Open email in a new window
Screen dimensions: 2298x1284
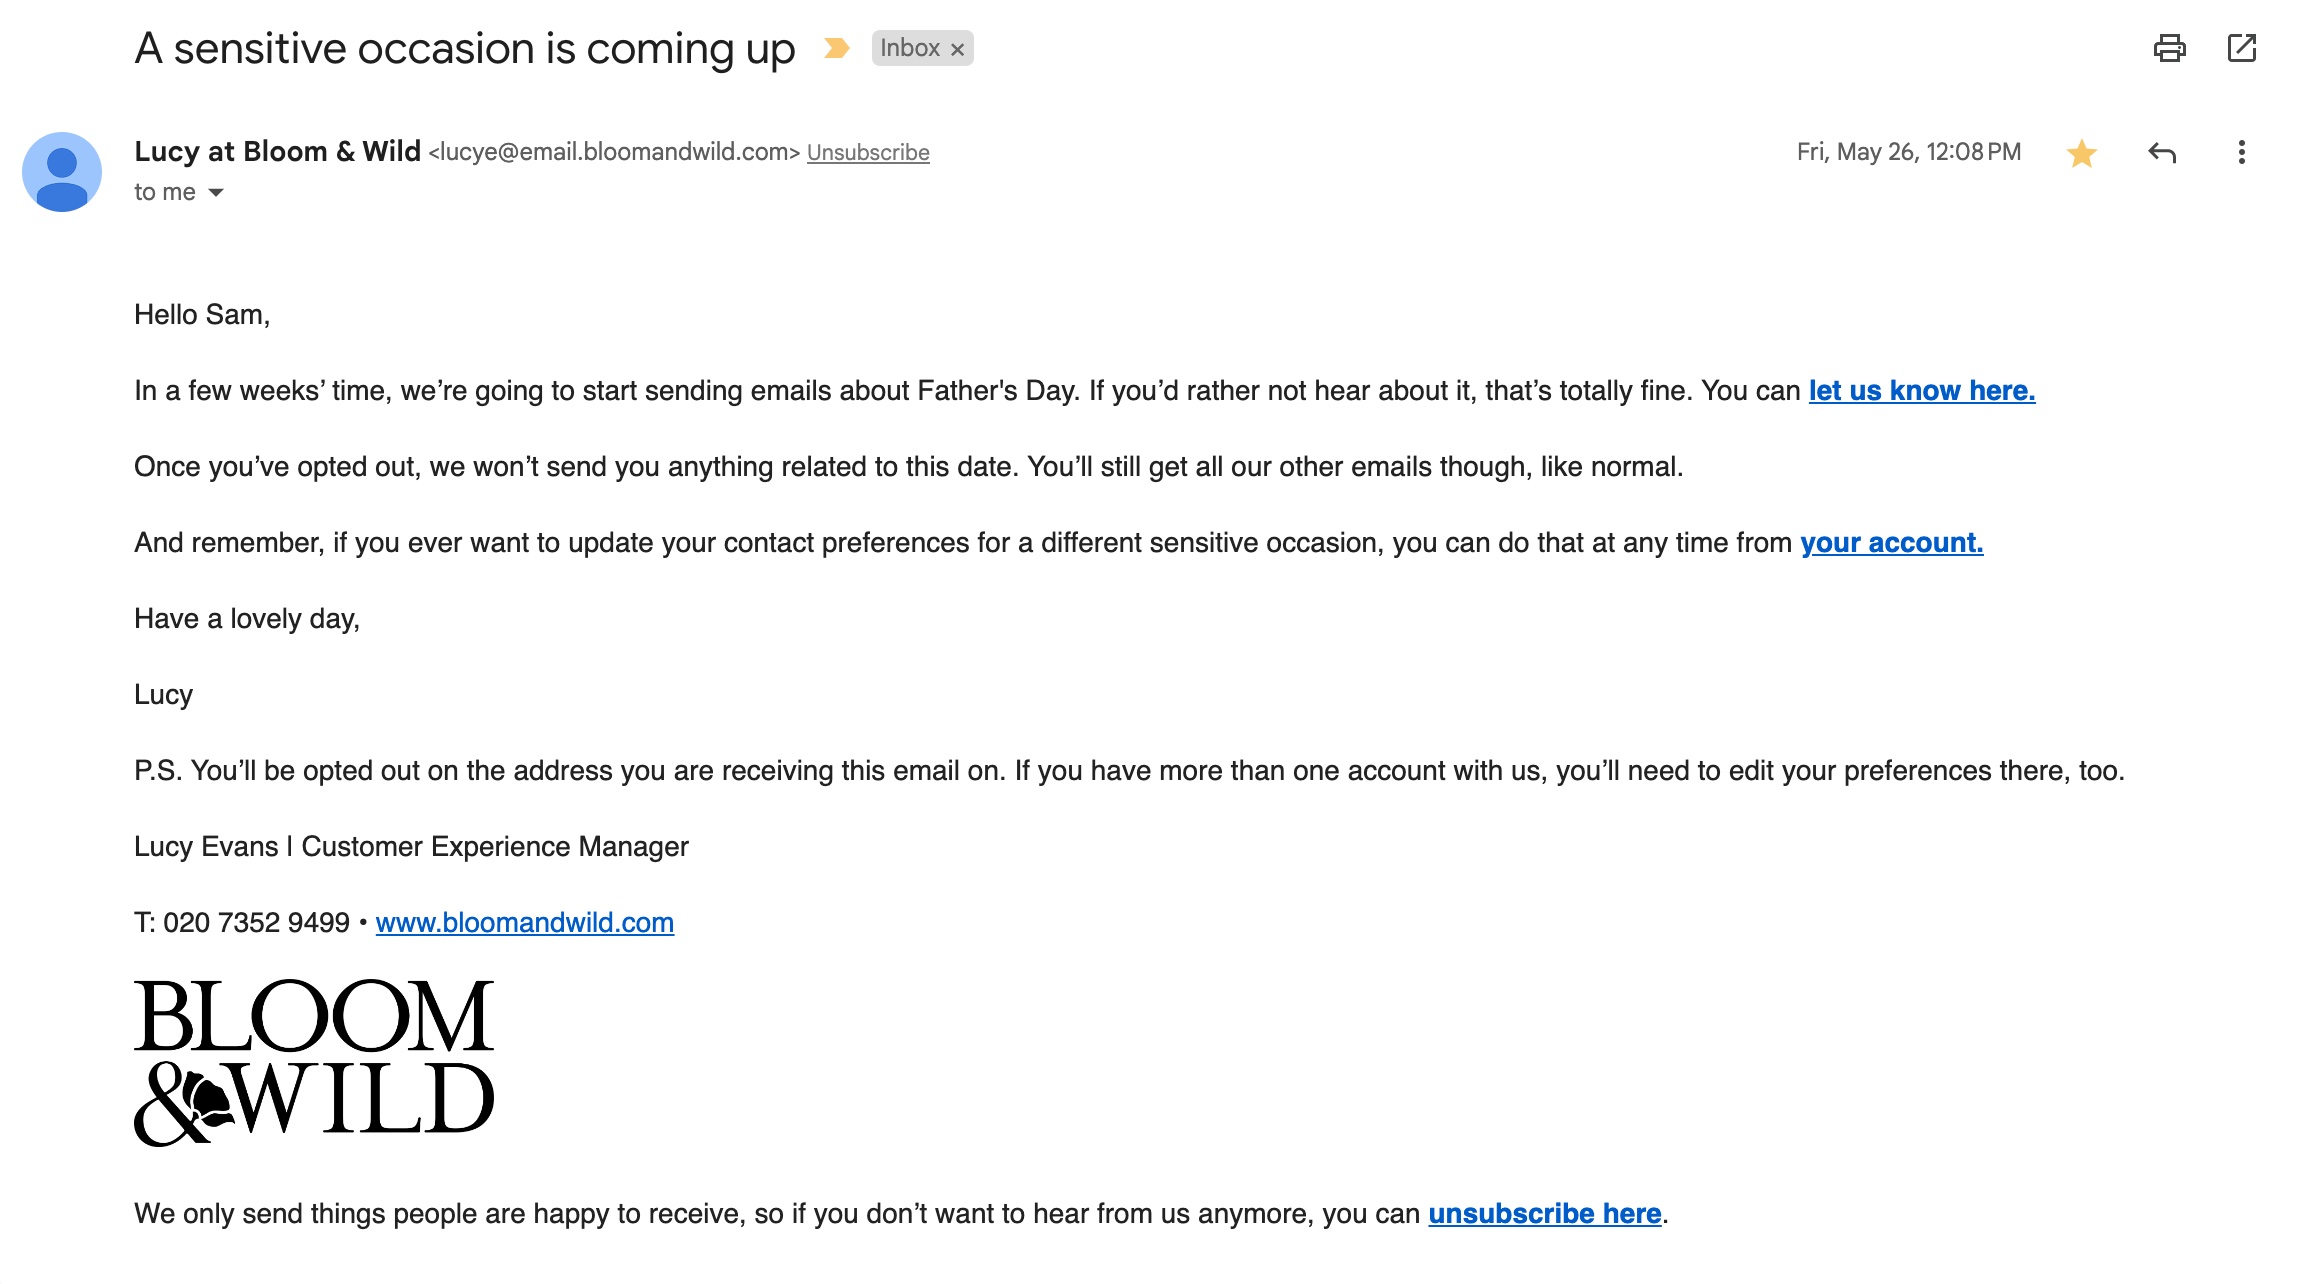[x=2241, y=48]
